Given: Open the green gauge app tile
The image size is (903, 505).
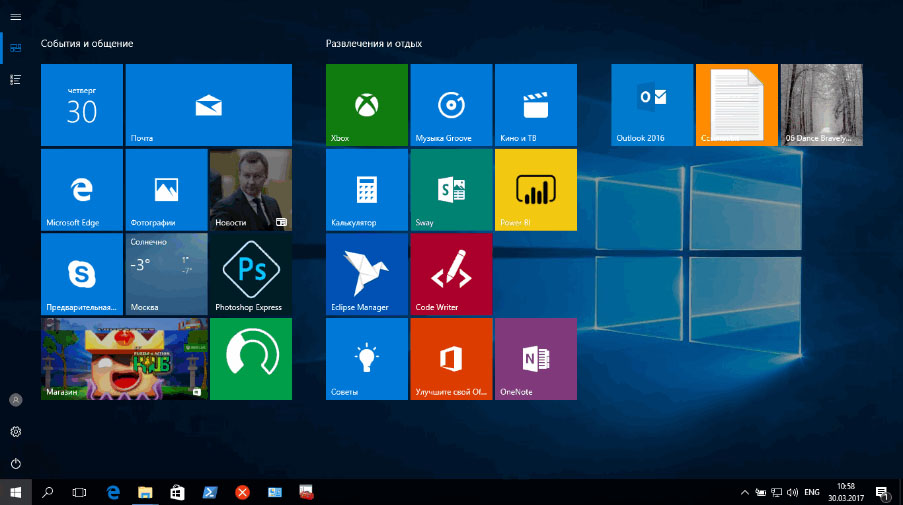Looking at the screenshot, I should click(x=251, y=359).
